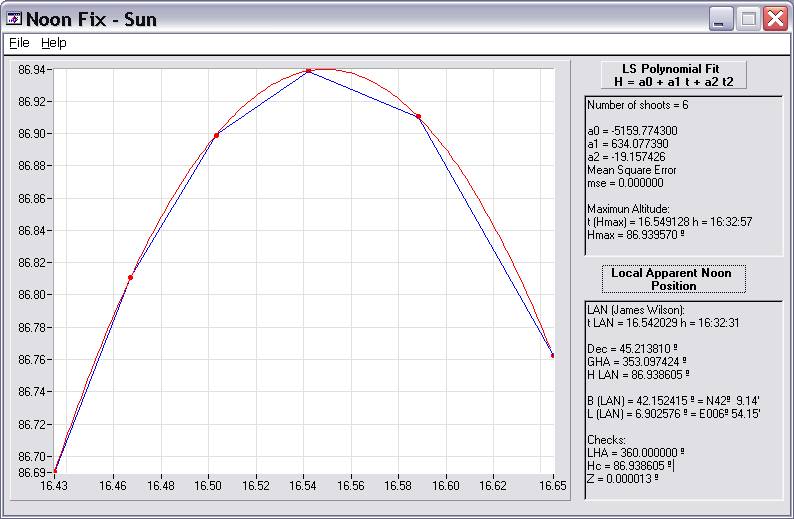Close the Noon Fix - Sun window
This screenshot has height=519, width=794.
tap(775, 18)
